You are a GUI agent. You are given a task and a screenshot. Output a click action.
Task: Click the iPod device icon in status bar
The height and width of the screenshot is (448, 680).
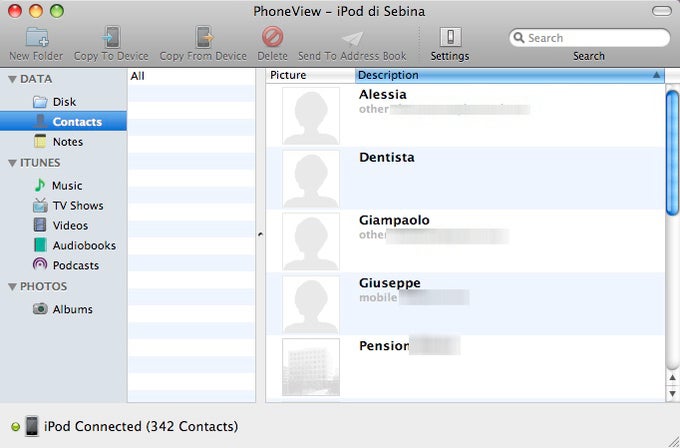(32, 426)
